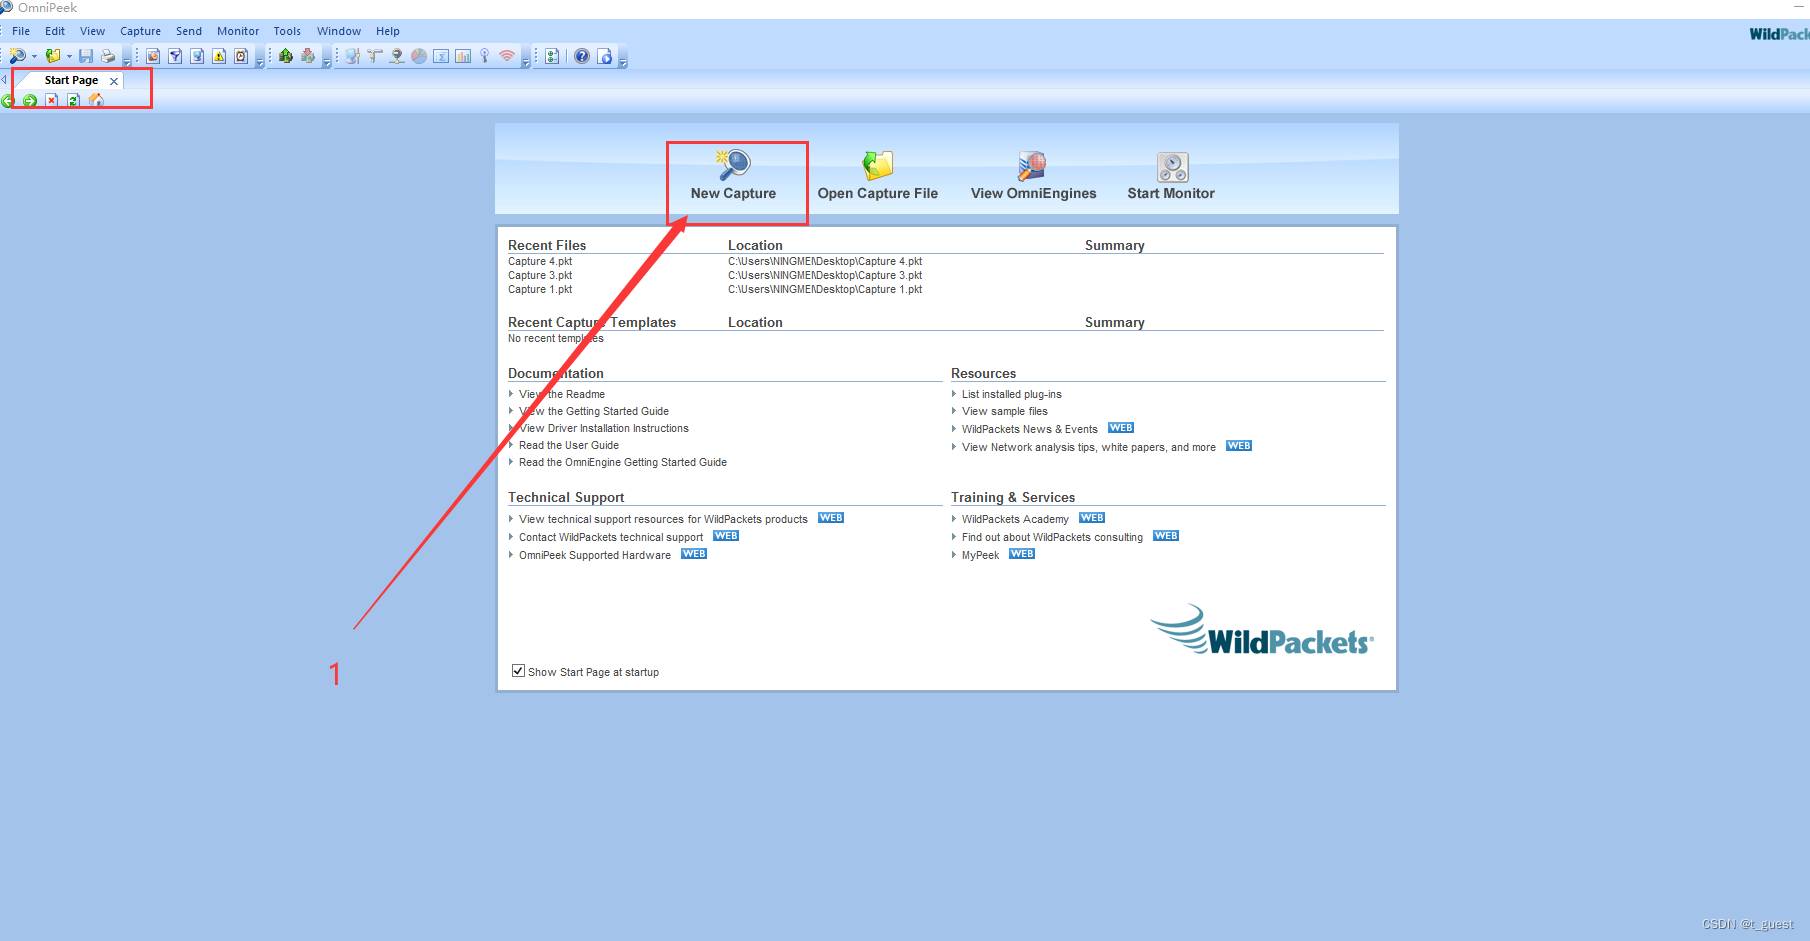Screen dimensions: 1810x941
Task: Open the Monitor menu
Action: point(238,31)
